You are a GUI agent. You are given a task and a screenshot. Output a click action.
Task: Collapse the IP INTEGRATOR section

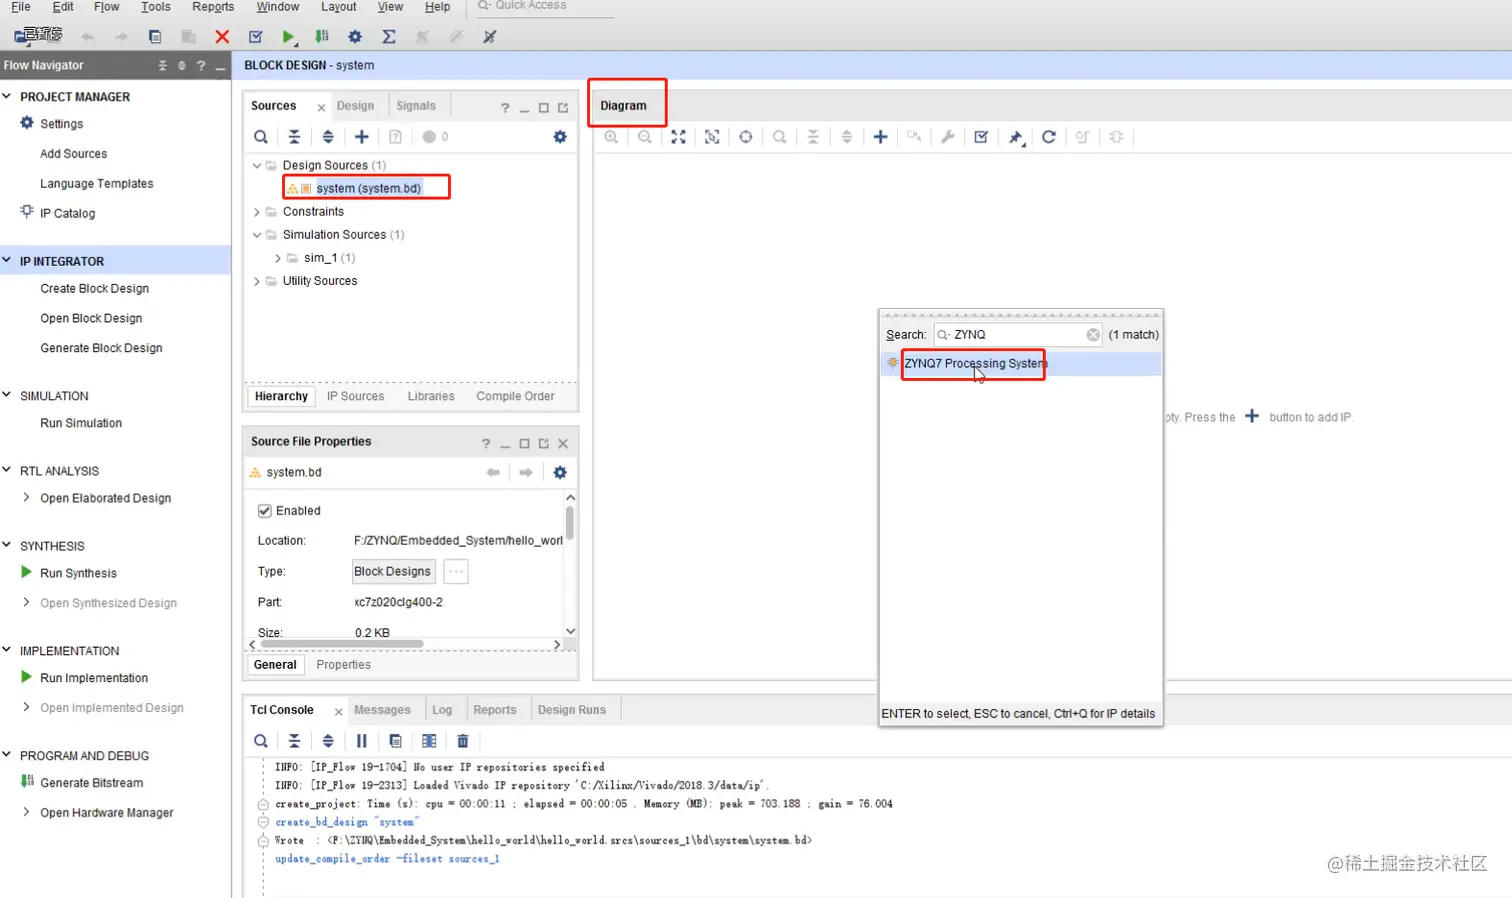pyautogui.click(x=7, y=261)
